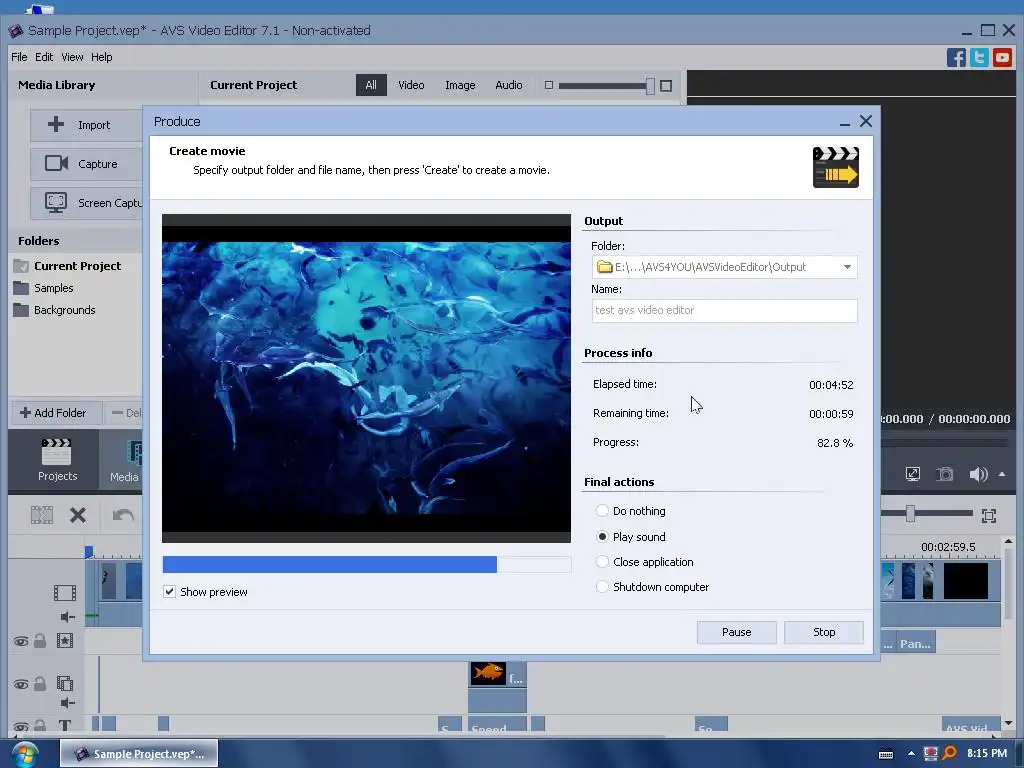Click the magnifier icon in system tray
The height and width of the screenshot is (768, 1024).
950,753
